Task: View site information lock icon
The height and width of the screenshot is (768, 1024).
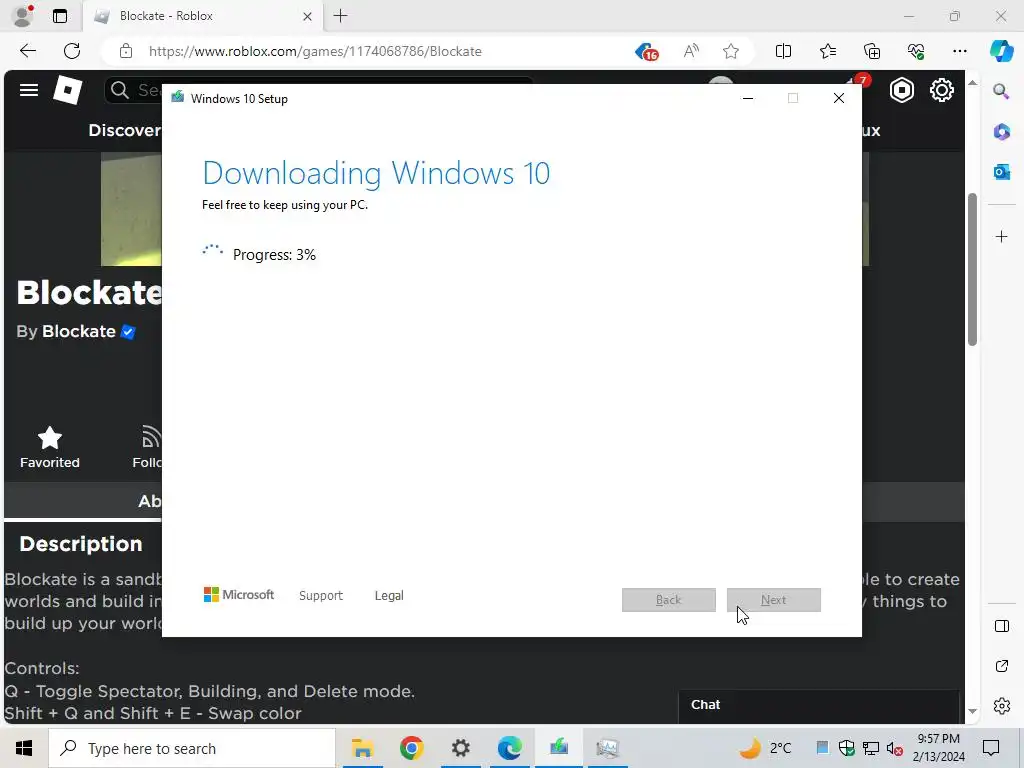Action: [126, 51]
